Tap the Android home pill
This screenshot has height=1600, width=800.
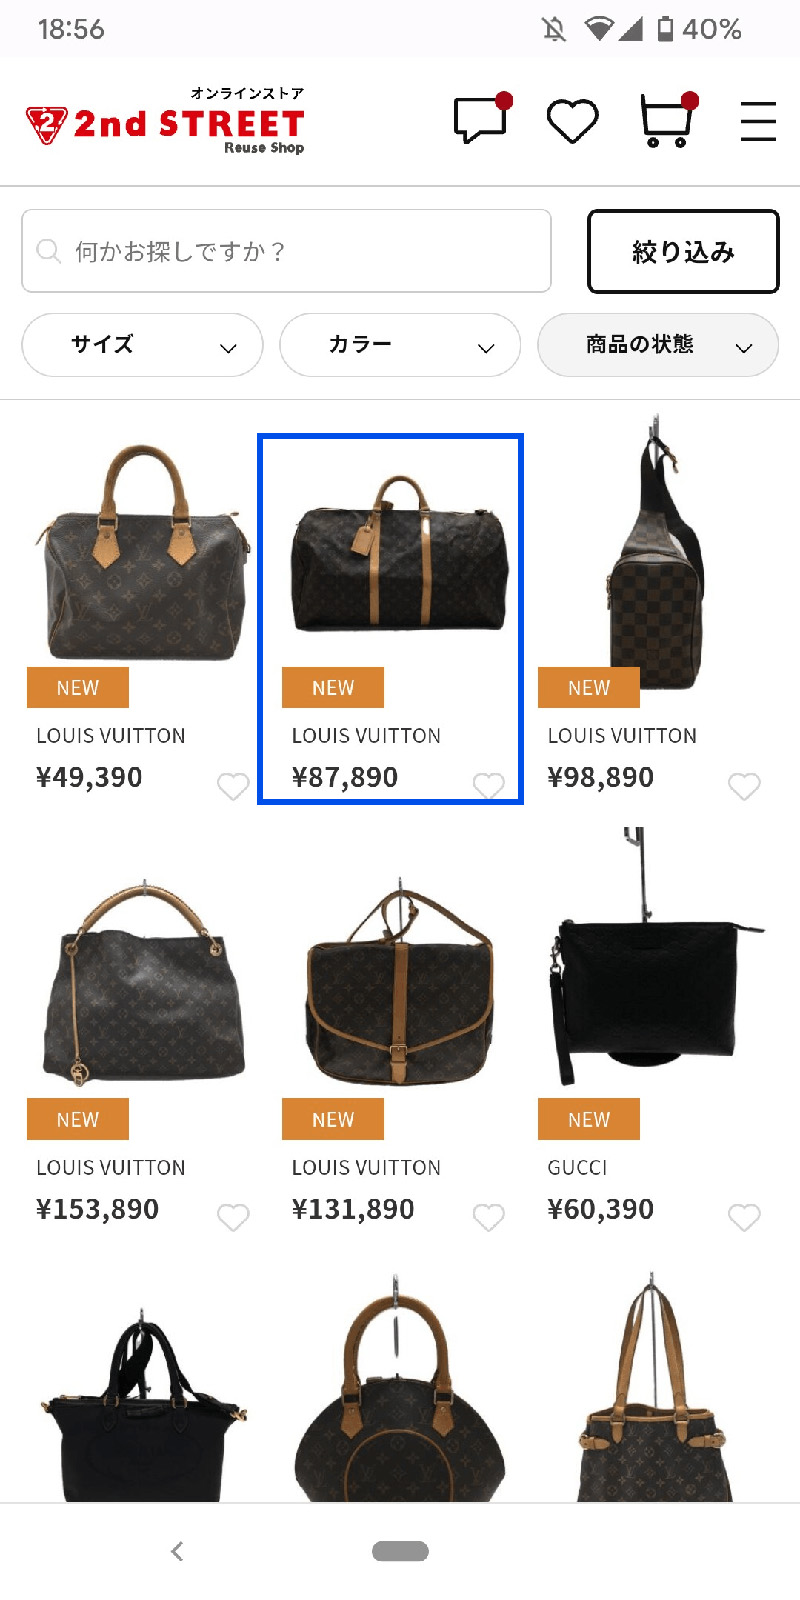pos(400,1551)
